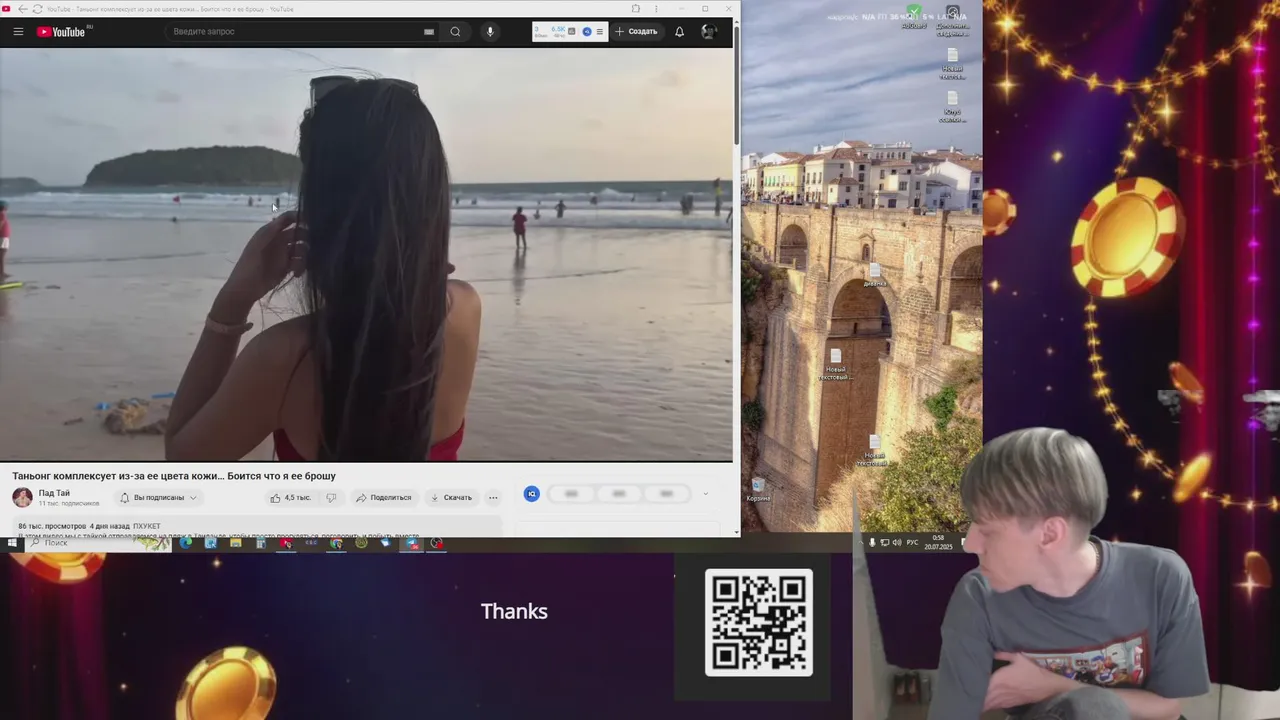1280x720 pixels.
Task: Click the Скачать download button
Action: coord(451,497)
